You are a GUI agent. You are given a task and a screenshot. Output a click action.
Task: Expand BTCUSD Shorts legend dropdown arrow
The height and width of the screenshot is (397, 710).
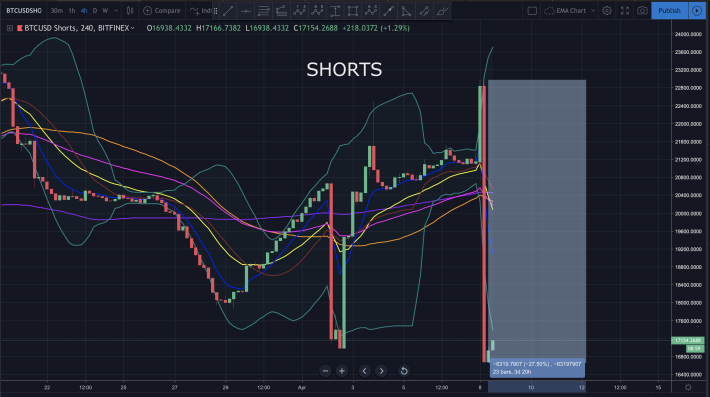(133, 28)
